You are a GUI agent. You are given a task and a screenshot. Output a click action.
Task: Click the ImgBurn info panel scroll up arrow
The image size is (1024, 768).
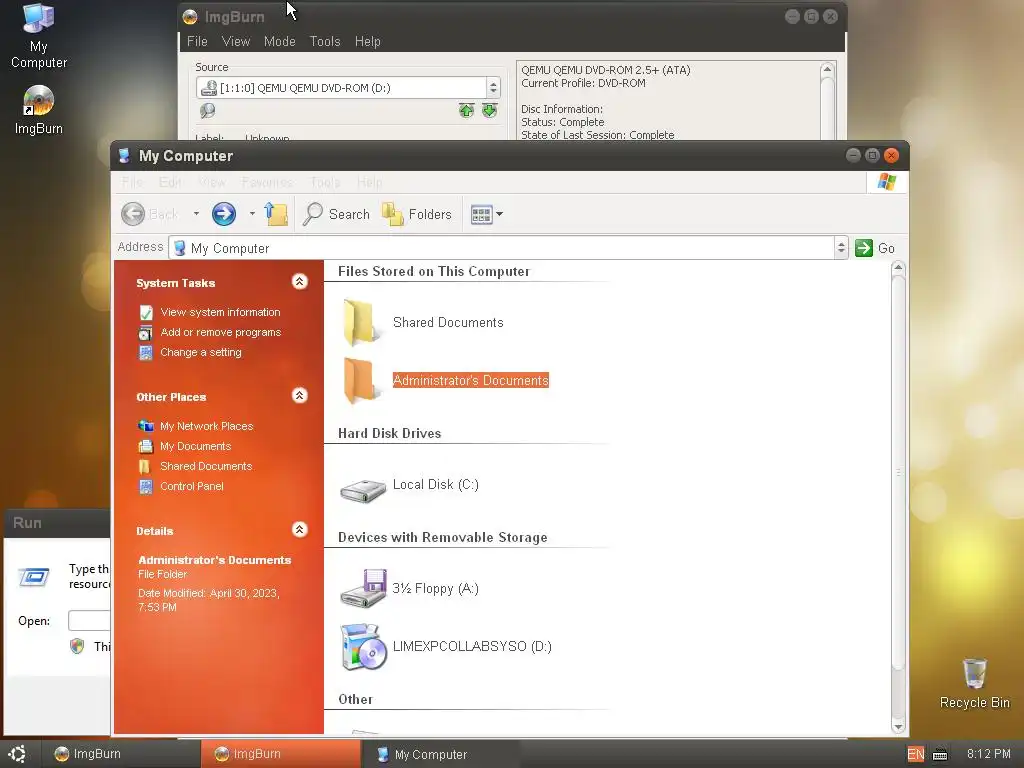[827, 69]
